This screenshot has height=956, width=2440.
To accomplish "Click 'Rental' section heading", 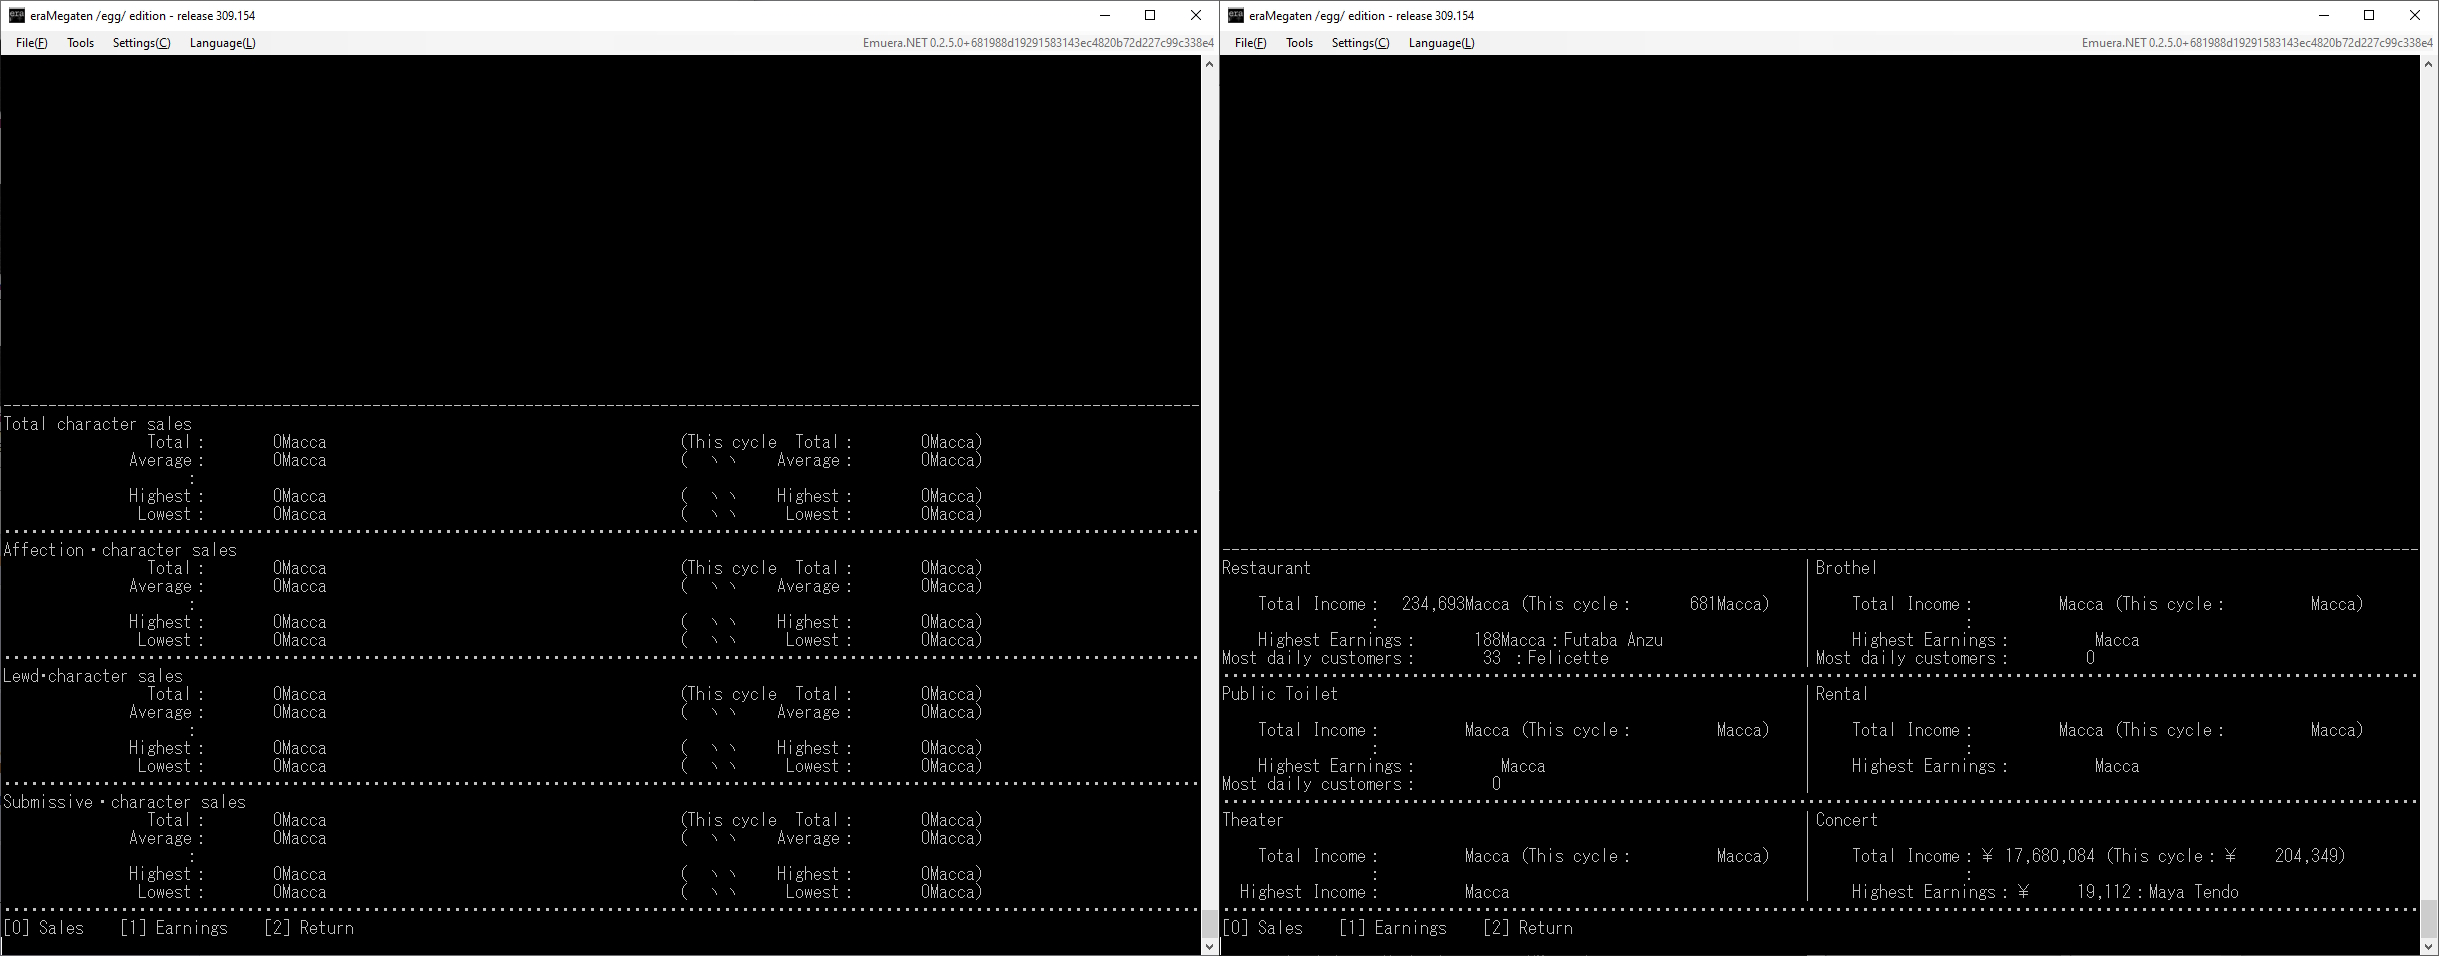I will [1841, 694].
